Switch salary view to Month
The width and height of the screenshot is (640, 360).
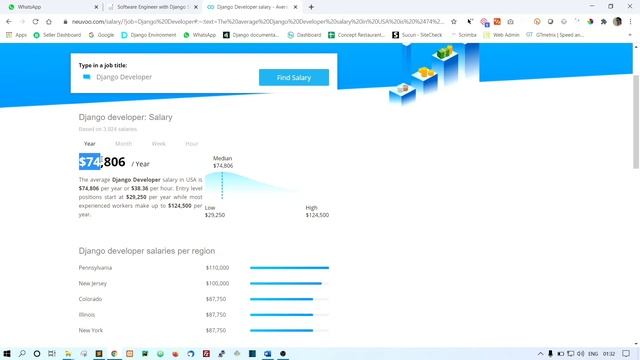[x=123, y=144]
